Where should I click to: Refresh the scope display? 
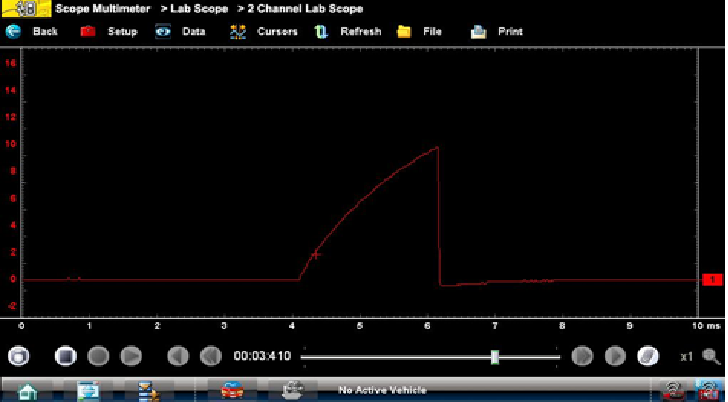coord(348,31)
